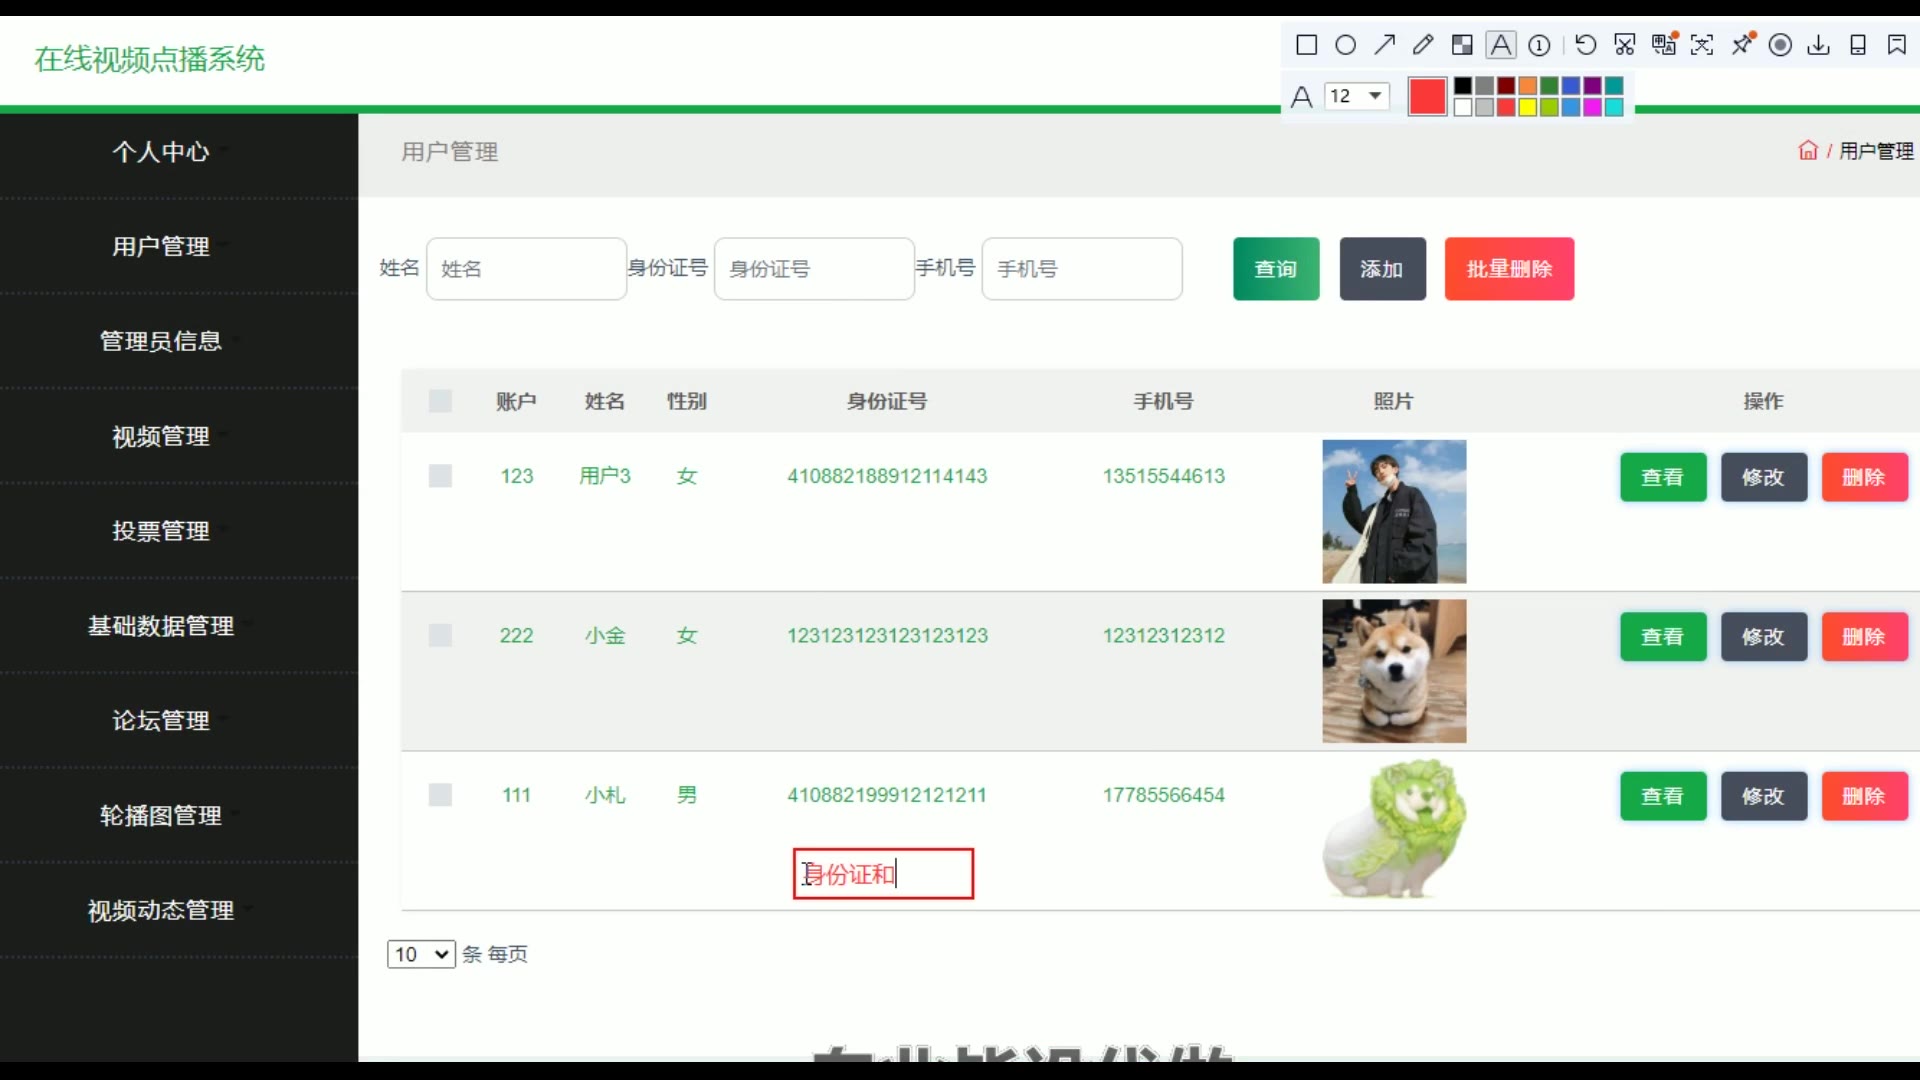Expand 基础数据管理 sidebar menu

pos(161,626)
